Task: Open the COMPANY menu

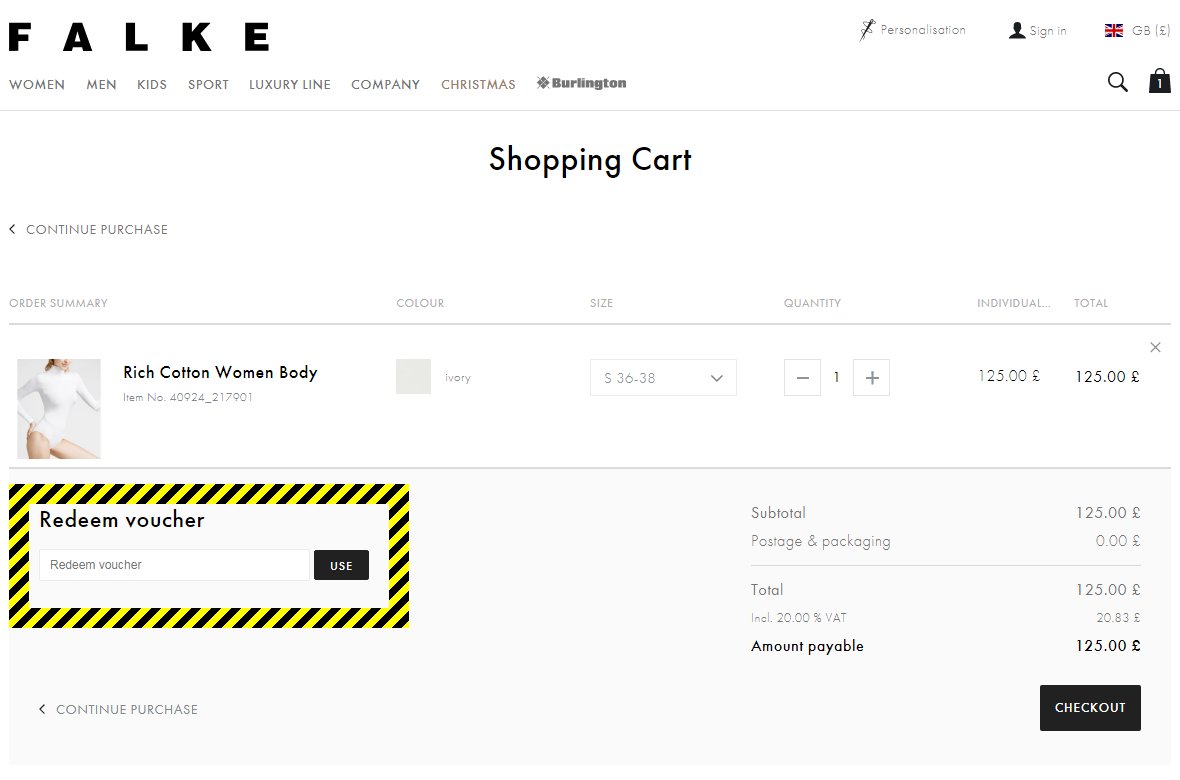Action: [x=385, y=84]
